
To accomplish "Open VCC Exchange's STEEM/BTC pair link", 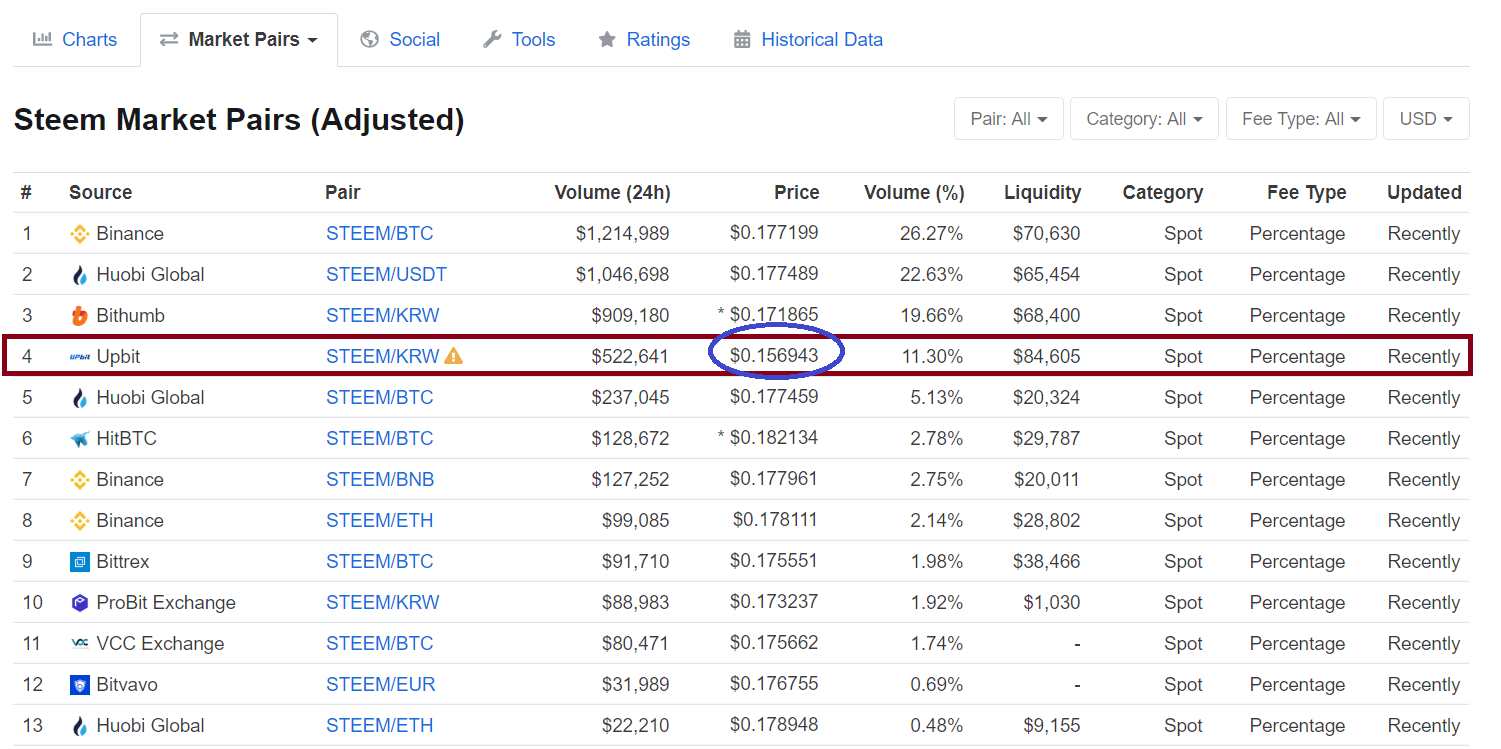I will [380, 644].
